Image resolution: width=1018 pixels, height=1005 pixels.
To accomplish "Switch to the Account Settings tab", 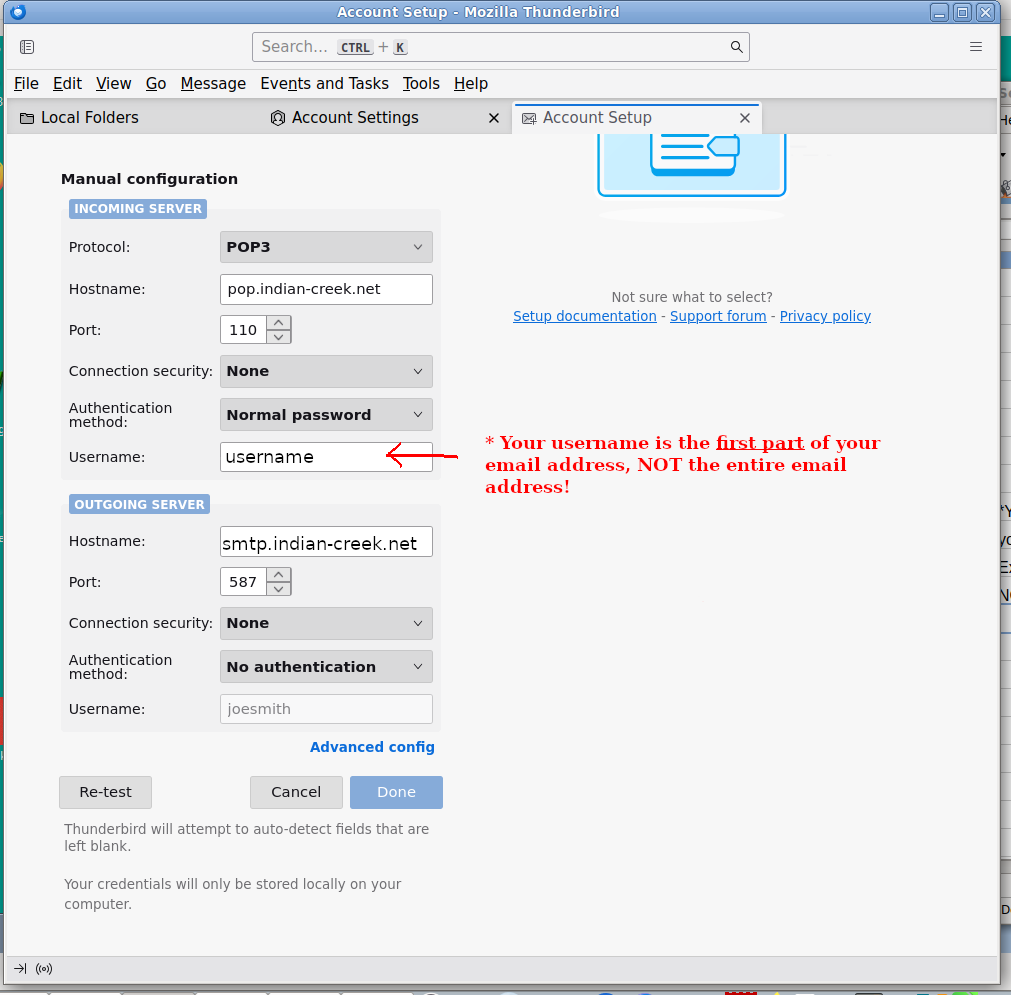I will coord(355,118).
